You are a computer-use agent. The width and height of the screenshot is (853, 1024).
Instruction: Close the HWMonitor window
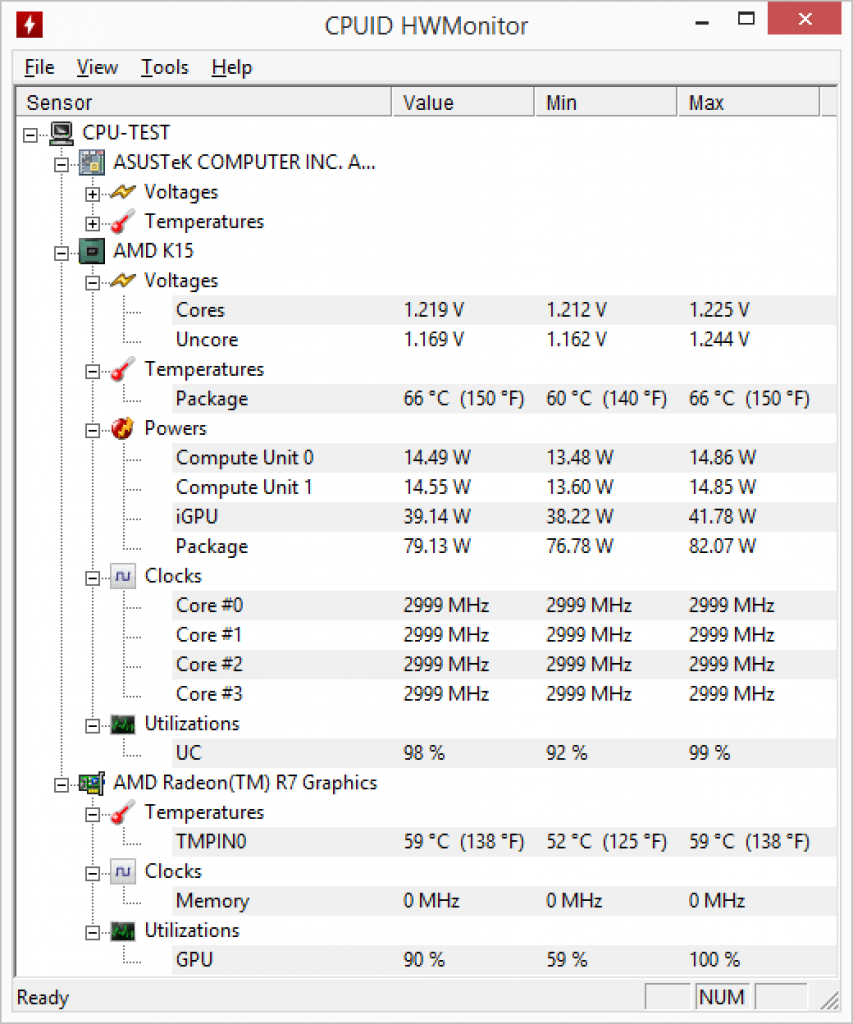[x=805, y=19]
